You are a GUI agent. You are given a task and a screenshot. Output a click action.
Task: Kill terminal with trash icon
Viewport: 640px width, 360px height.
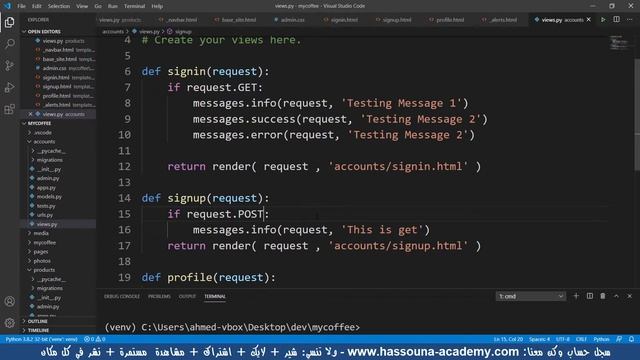click(x=603, y=296)
